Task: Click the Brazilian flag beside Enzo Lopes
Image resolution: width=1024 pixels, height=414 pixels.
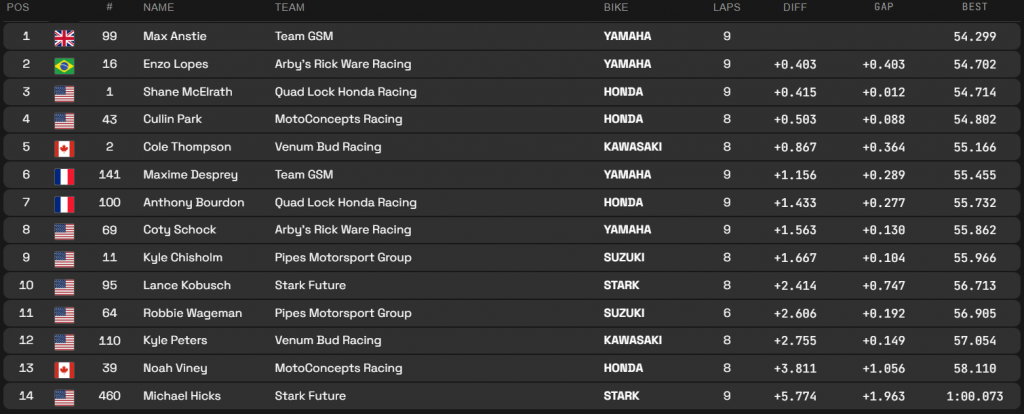Action: 64,65
